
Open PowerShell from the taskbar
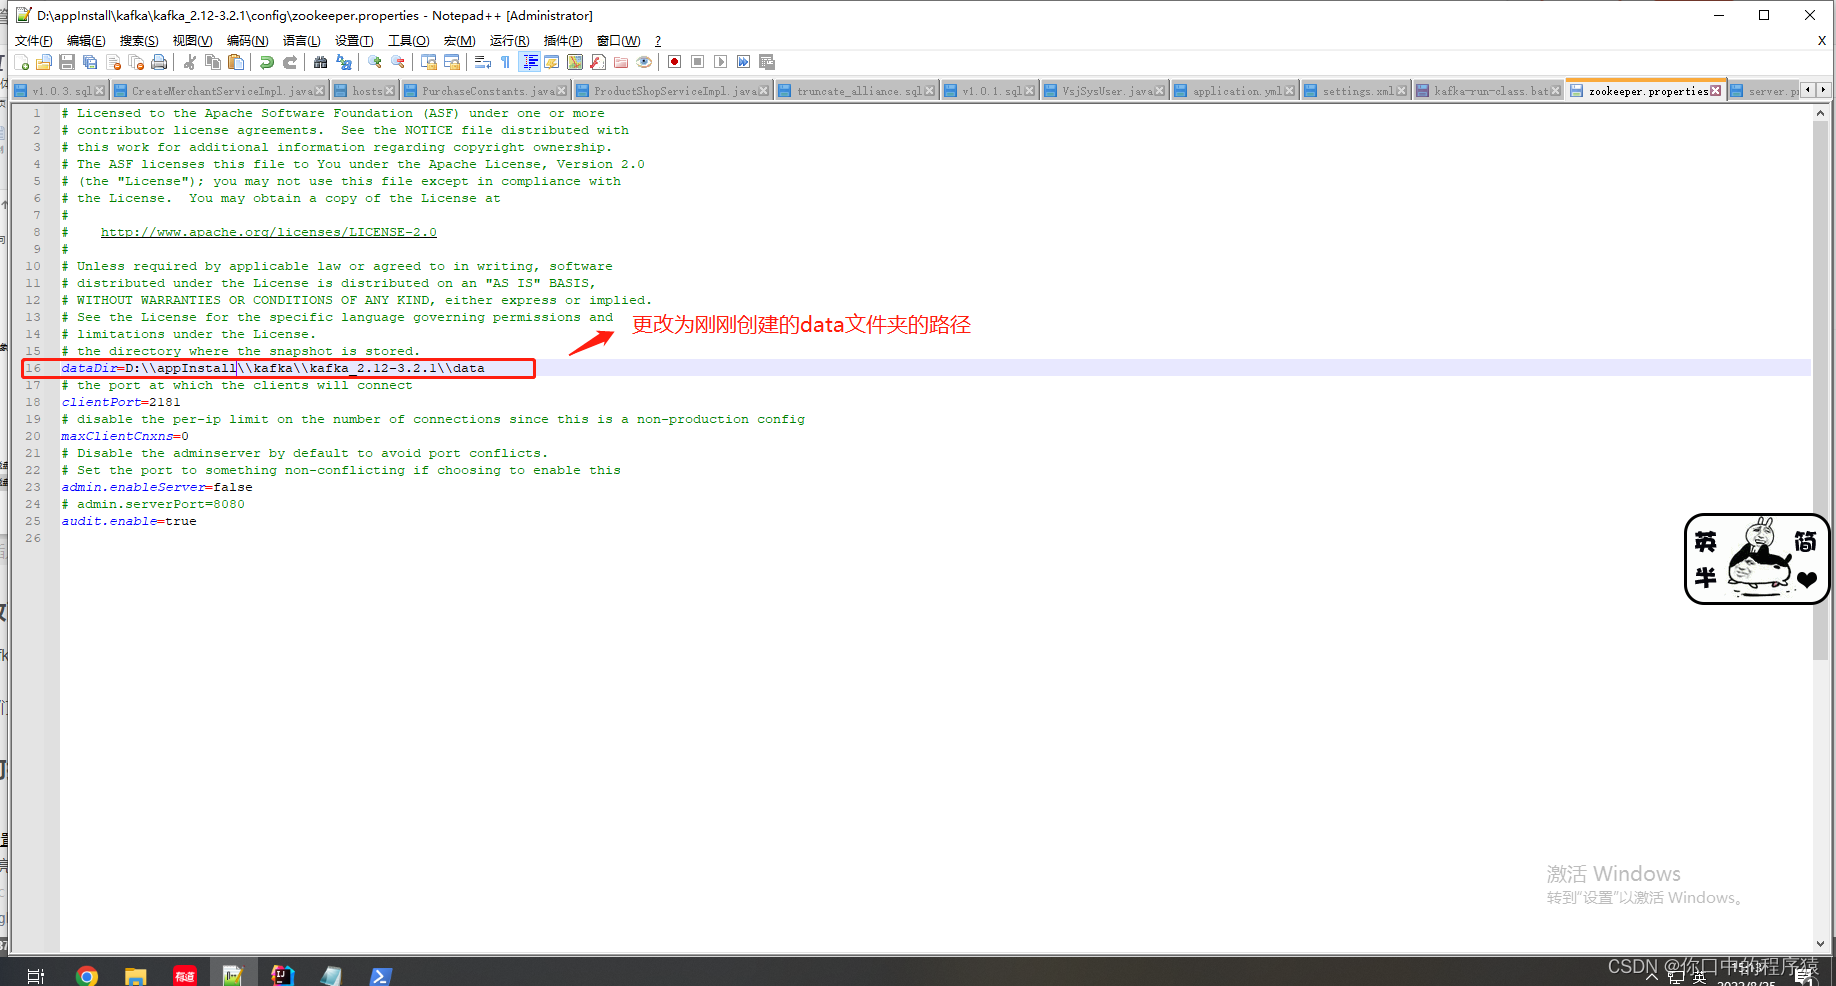[380, 975]
